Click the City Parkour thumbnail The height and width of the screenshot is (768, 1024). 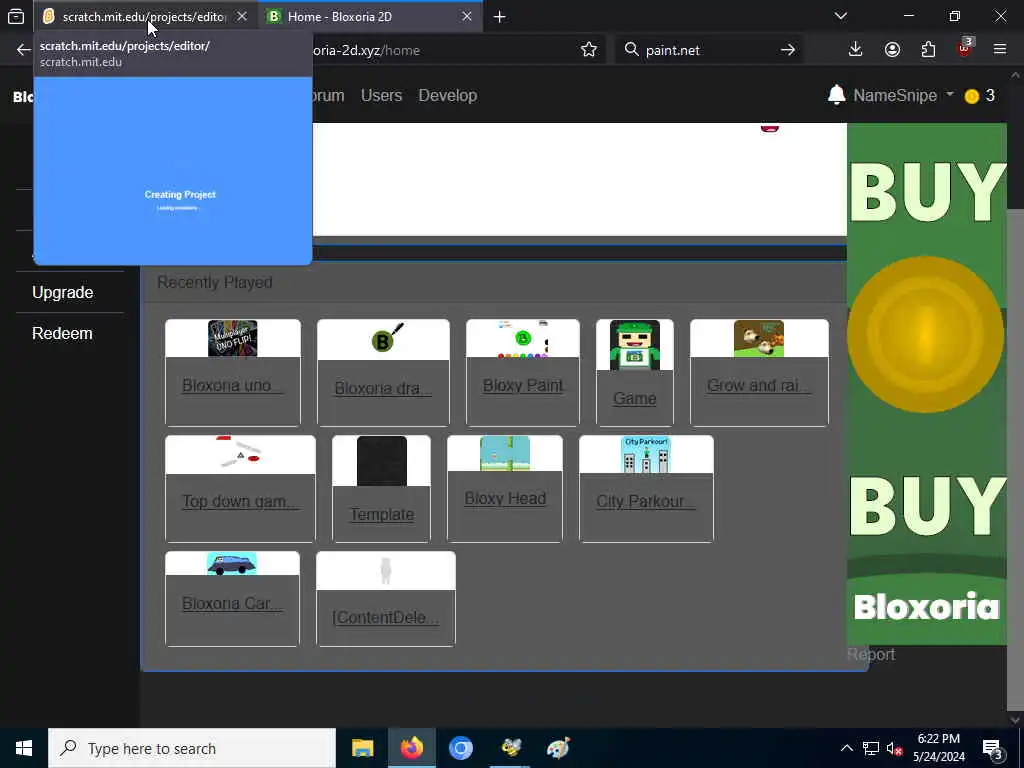(x=646, y=455)
